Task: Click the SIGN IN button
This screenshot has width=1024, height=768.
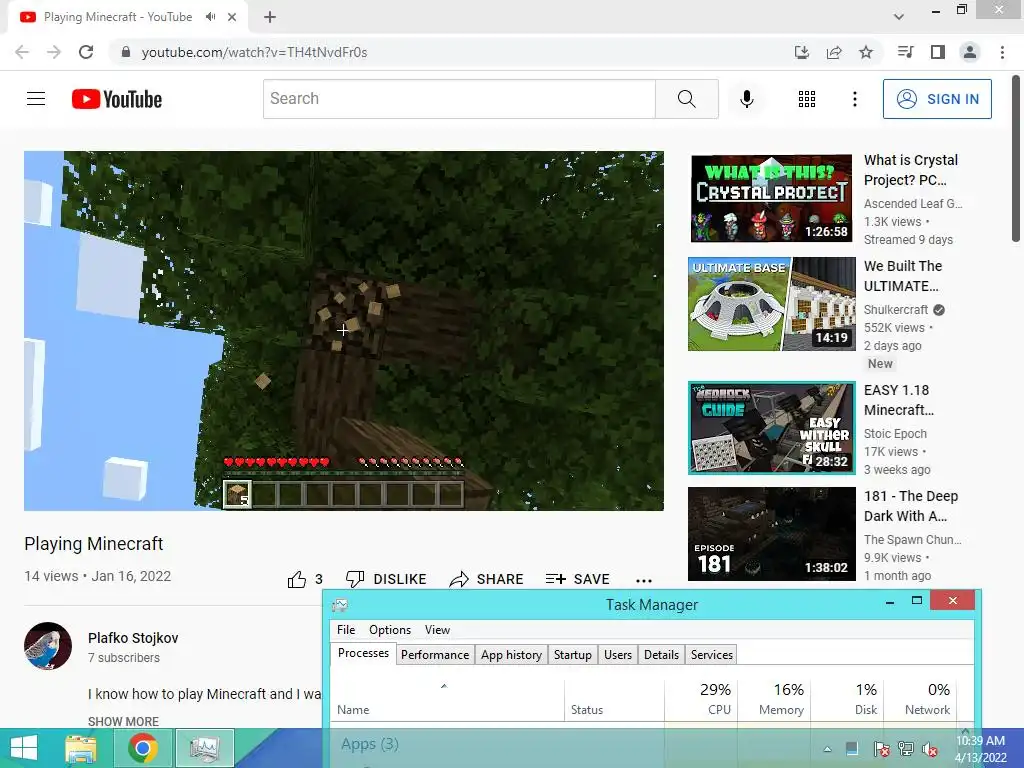Action: 937,99
